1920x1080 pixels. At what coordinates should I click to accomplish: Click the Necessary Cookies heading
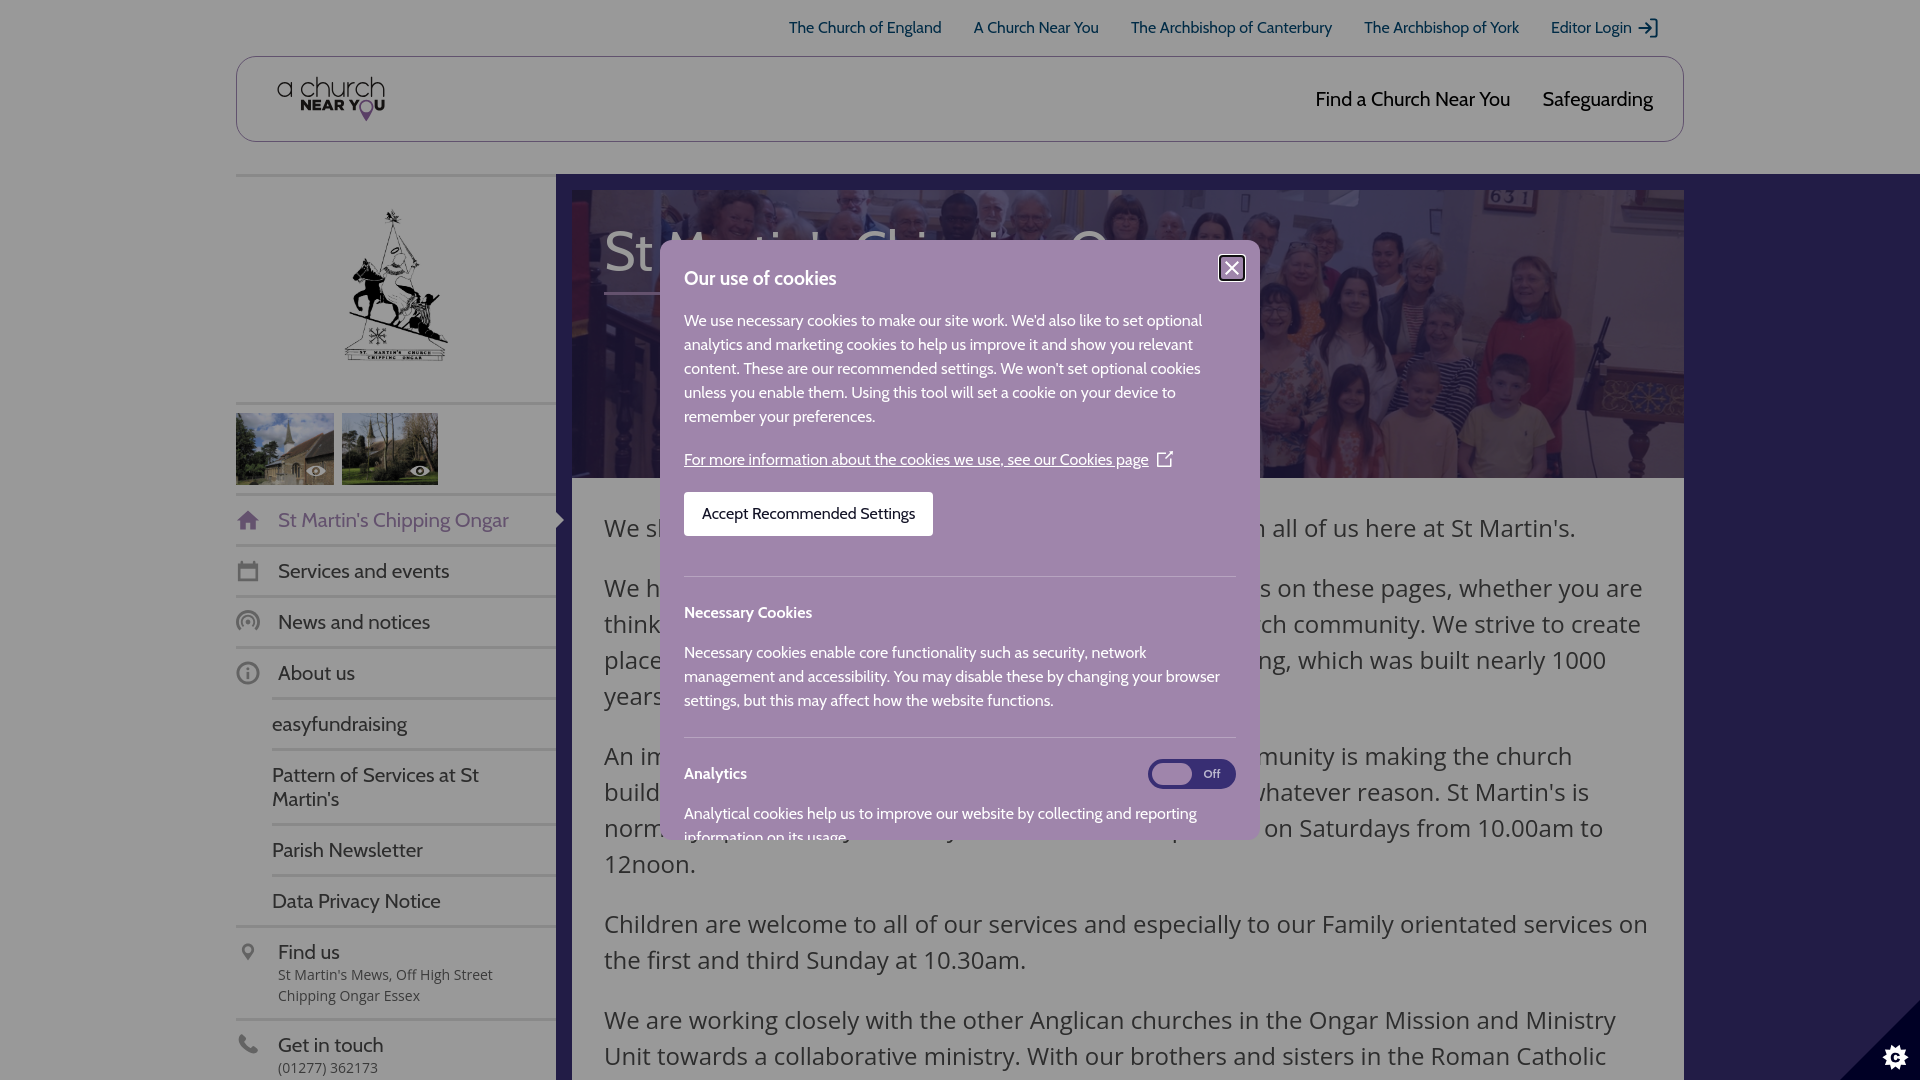coord(748,613)
